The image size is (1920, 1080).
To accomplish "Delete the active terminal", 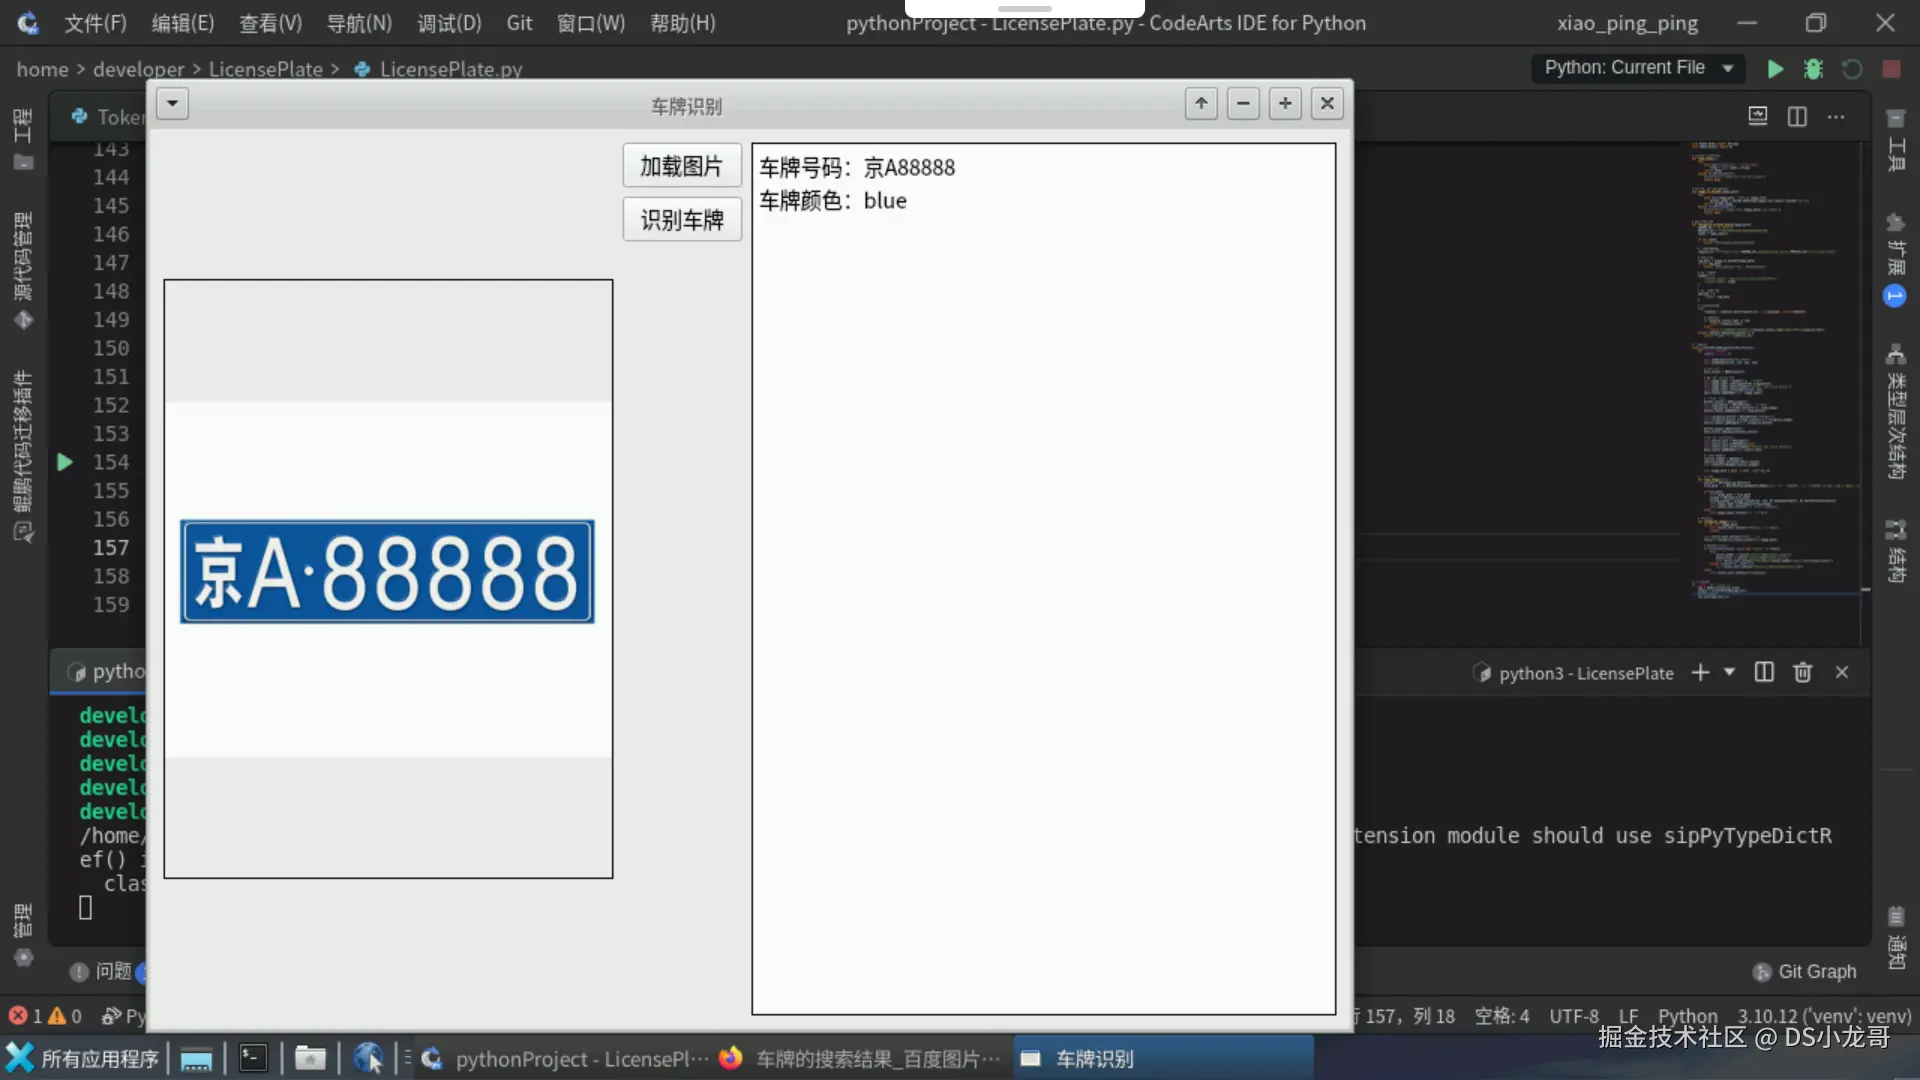I will (x=1803, y=672).
